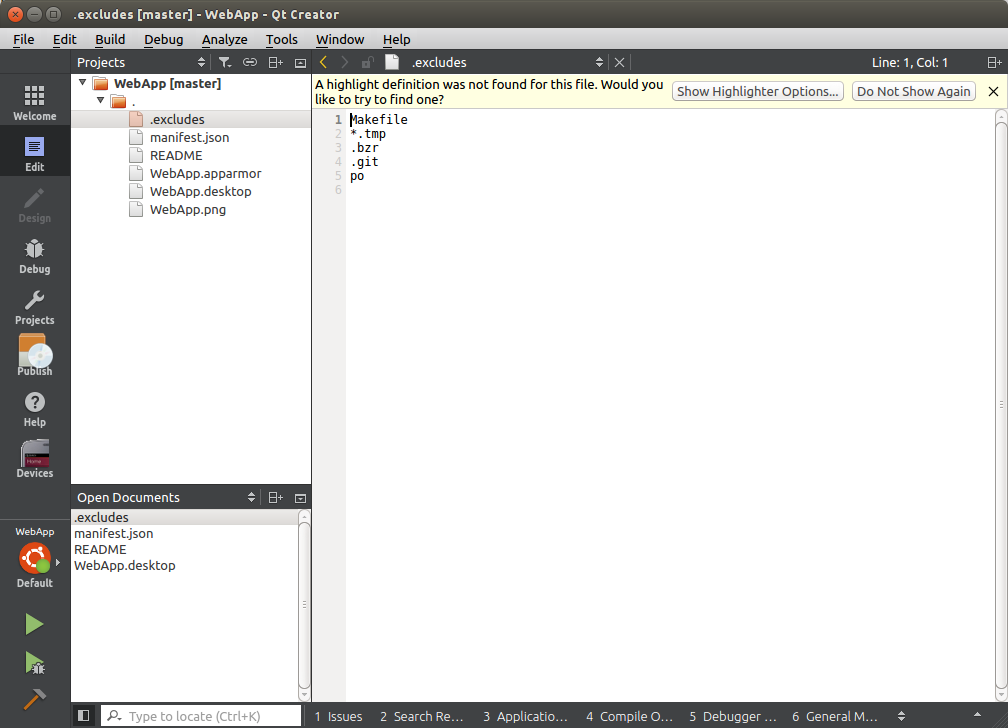The height and width of the screenshot is (728, 1008).
Task: Open the Design mode
Action: coord(35,205)
